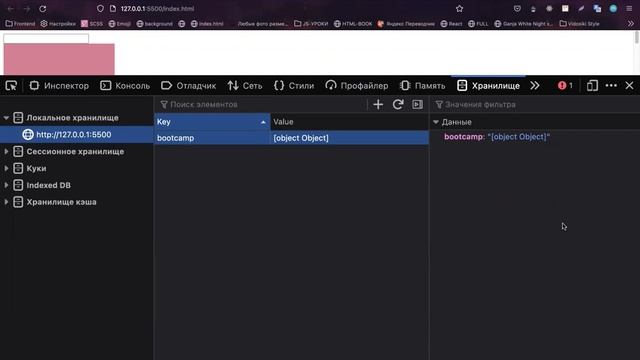Switch to the Профайлер tab
The width and height of the screenshot is (640, 360).
coord(357,86)
